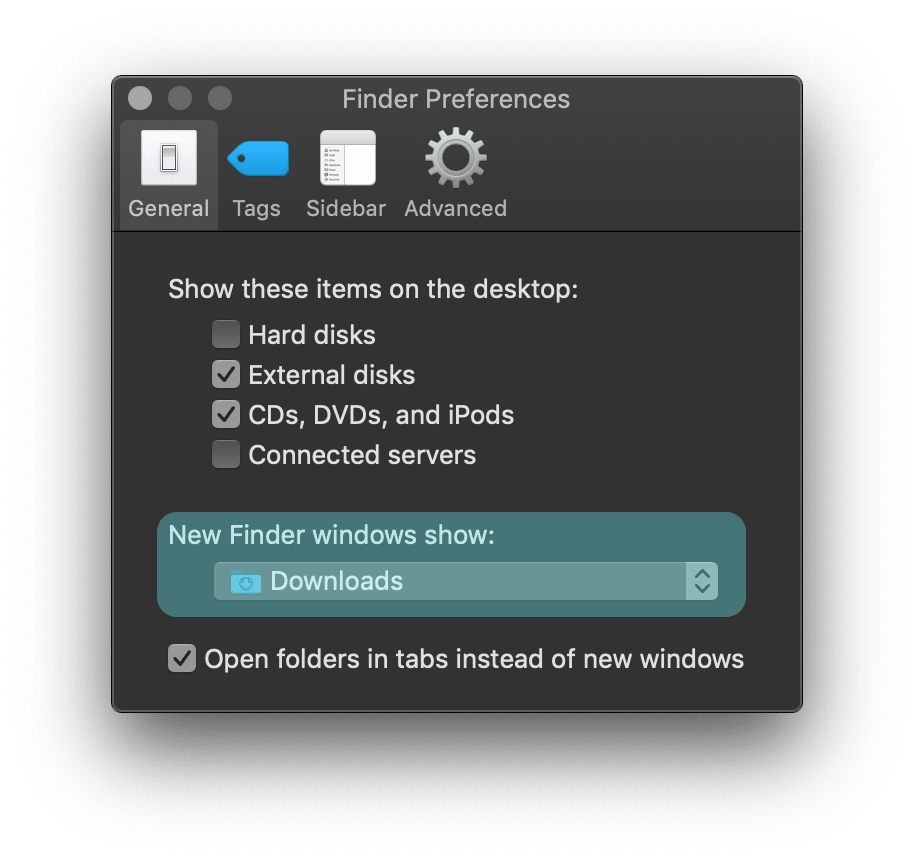Screen dimensions: 914x860
Task: Switch to the Tags tab label
Action: click(x=257, y=209)
